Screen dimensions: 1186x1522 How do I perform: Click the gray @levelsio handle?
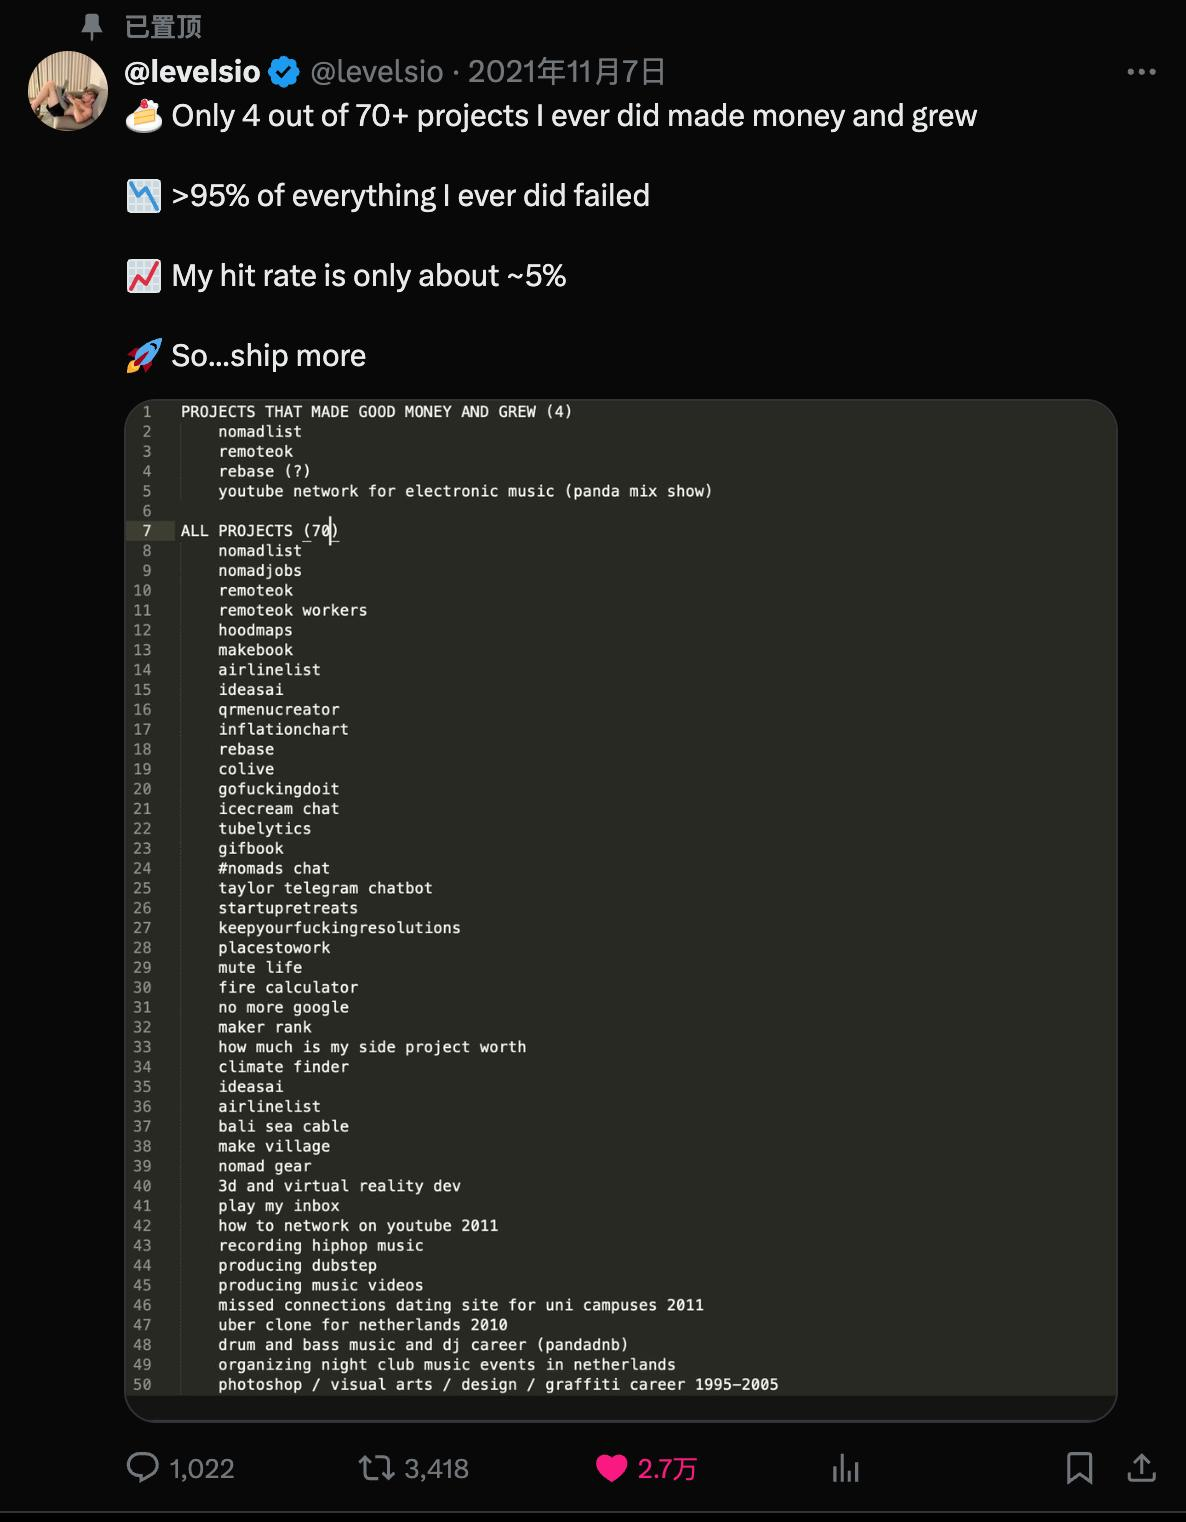tap(377, 72)
